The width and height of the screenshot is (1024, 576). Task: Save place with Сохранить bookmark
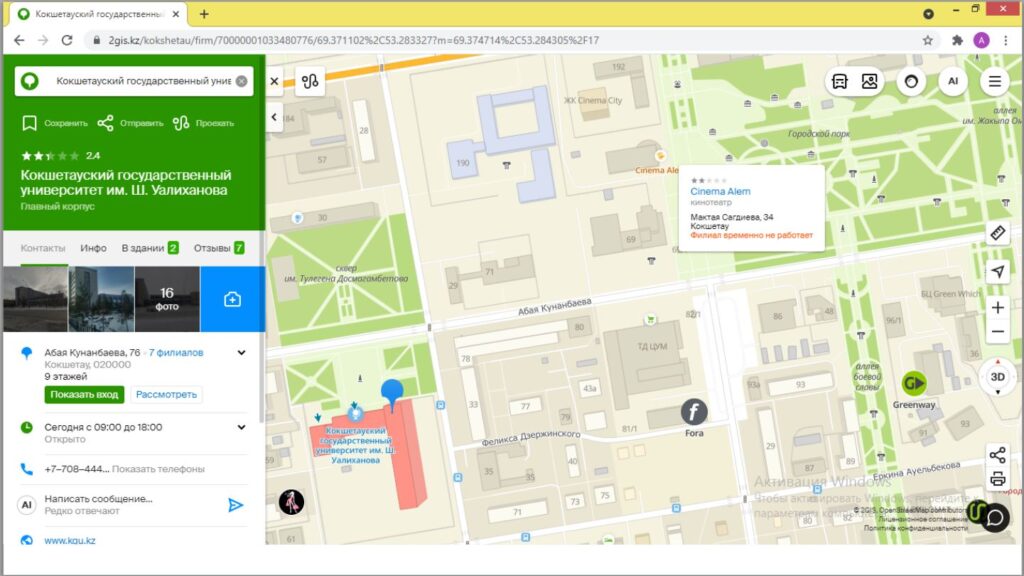click(x=55, y=123)
